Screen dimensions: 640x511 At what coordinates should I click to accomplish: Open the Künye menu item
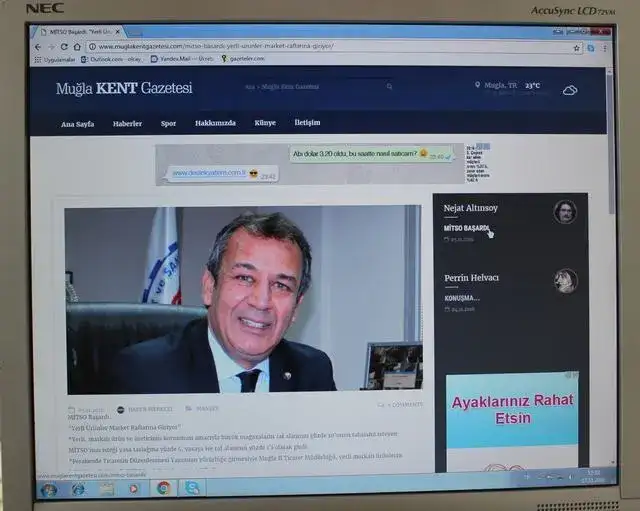point(265,123)
